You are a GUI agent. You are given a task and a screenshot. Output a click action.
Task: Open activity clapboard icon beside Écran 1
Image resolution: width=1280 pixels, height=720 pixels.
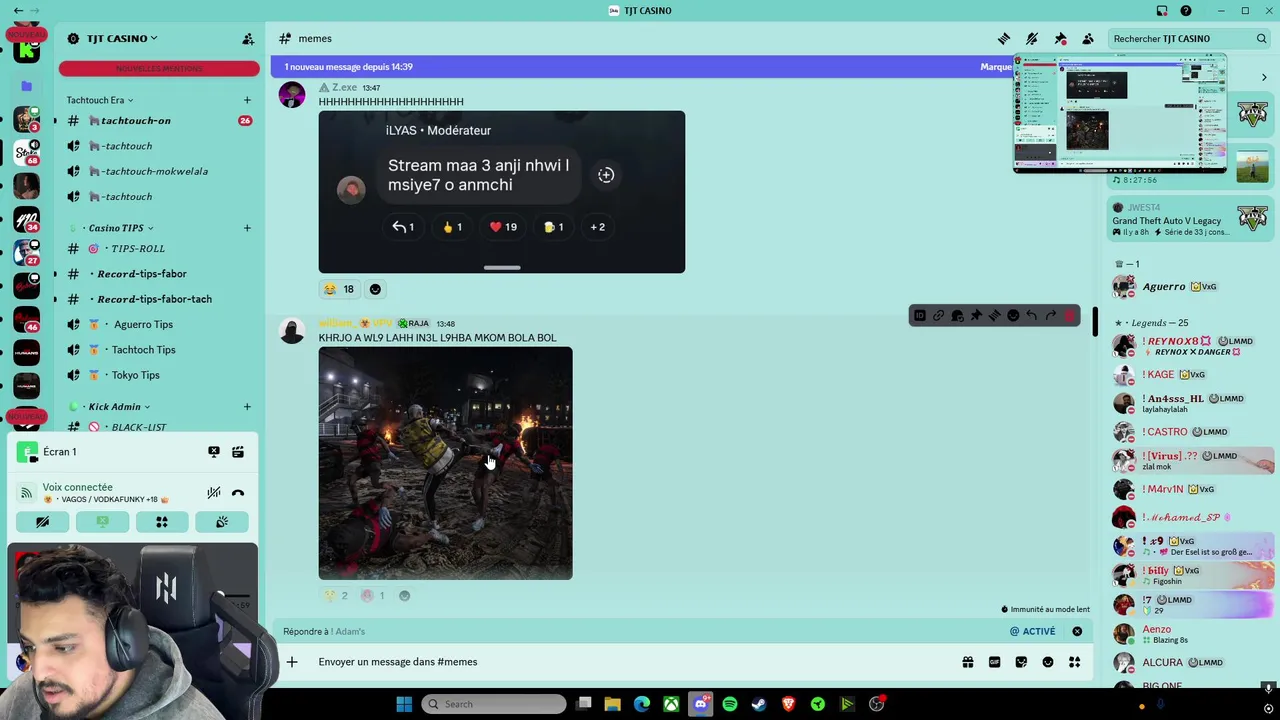tap(238, 452)
